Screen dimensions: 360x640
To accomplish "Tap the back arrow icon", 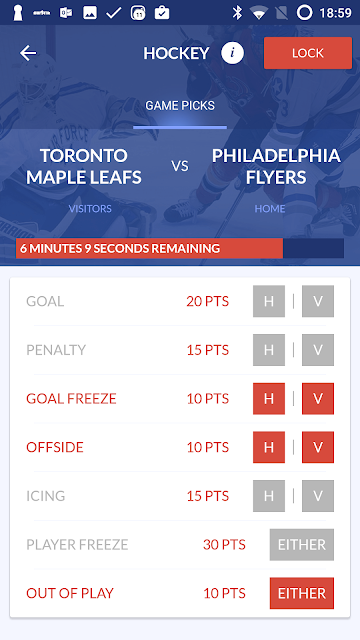I will (28, 53).
